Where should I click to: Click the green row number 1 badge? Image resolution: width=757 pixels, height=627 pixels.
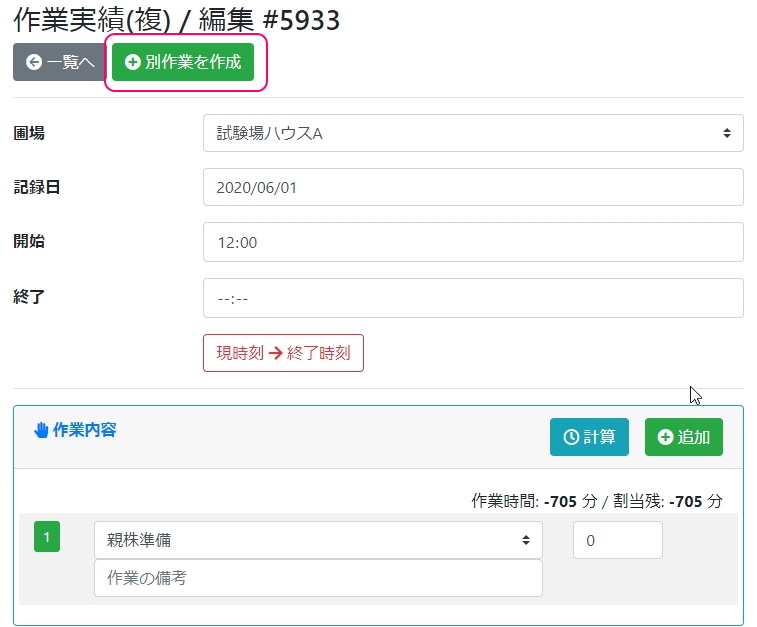point(47,537)
